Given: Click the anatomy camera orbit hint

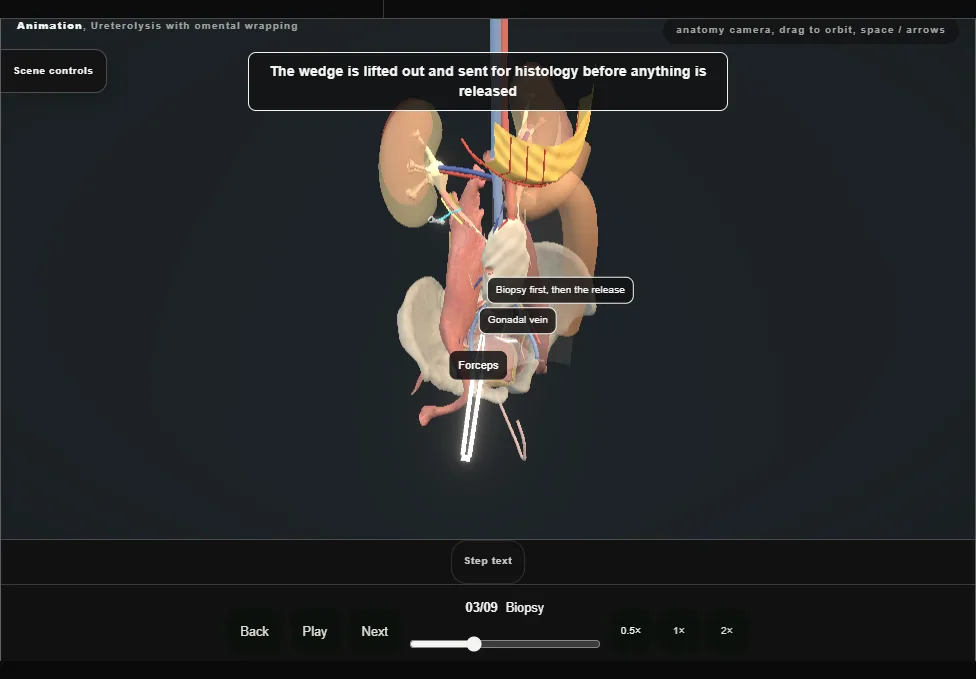Looking at the screenshot, I should pyautogui.click(x=810, y=30).
